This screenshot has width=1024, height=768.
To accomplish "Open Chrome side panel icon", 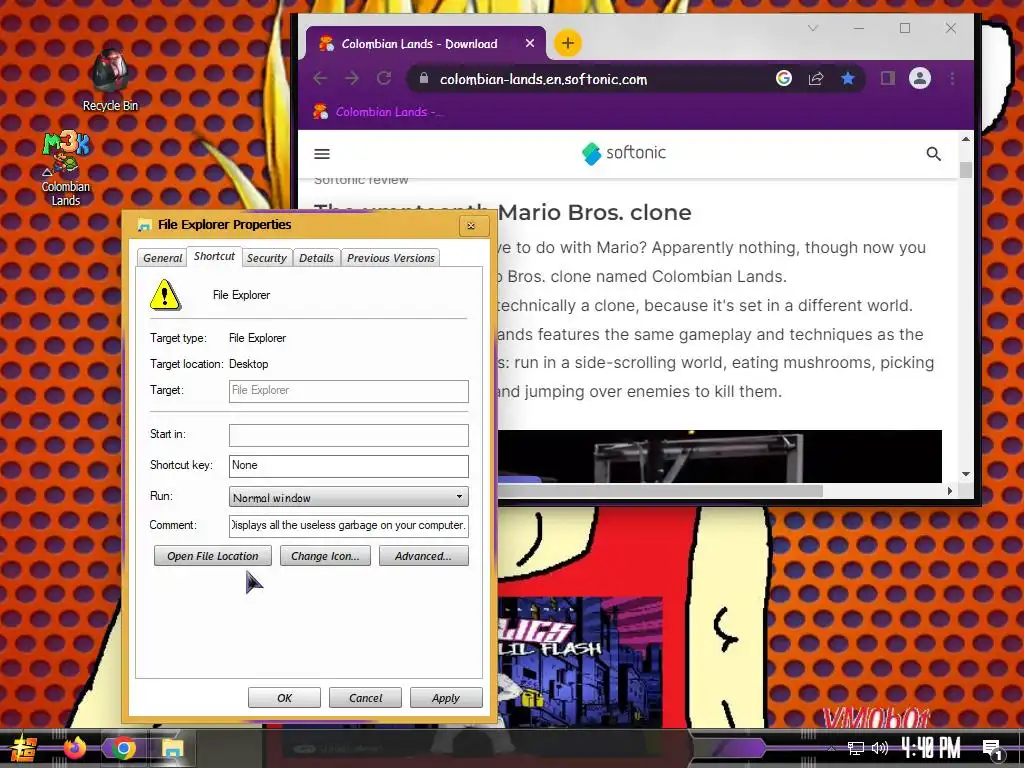I will point(888,78).
